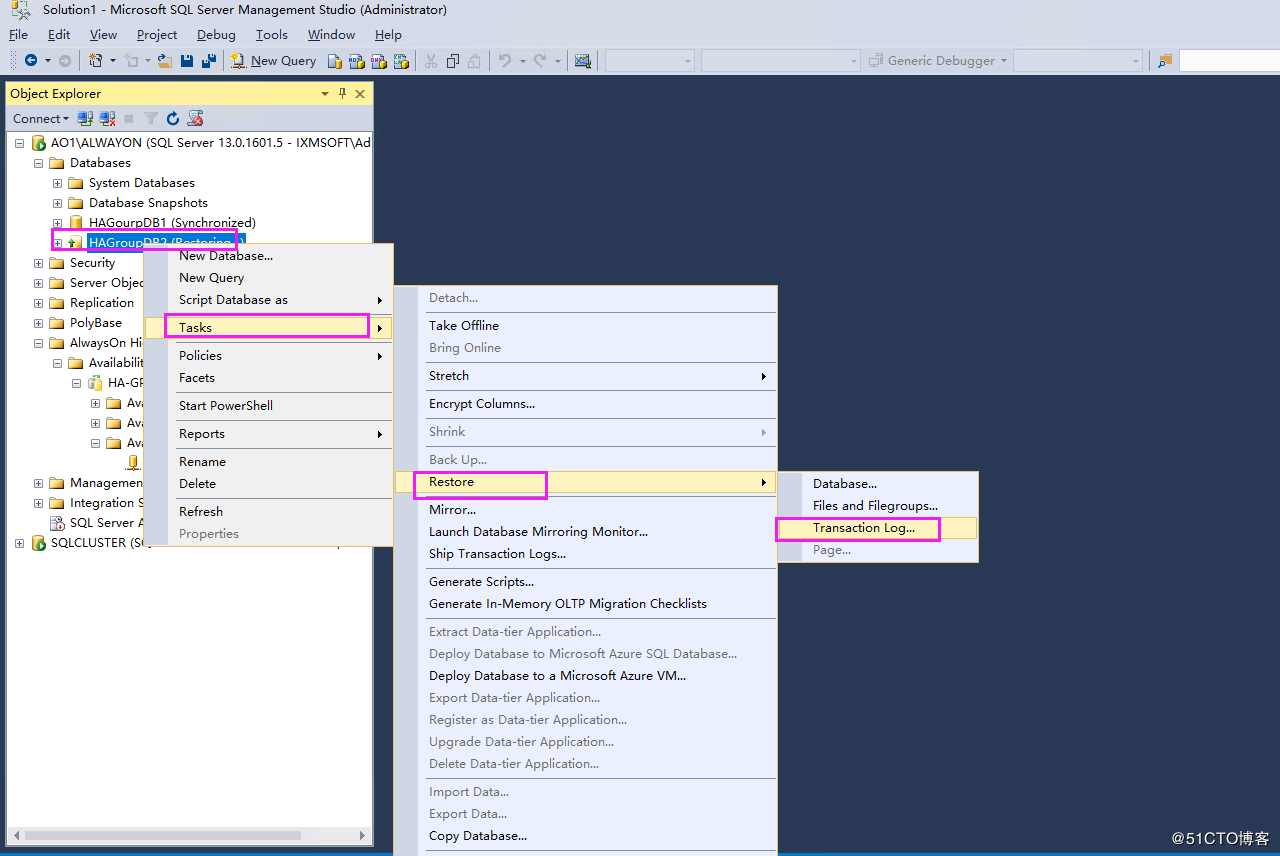The width and height of the screenshot is (1280, 856).
Task: Open a New Query from the toolbar
Action: [x=273, y=60]
